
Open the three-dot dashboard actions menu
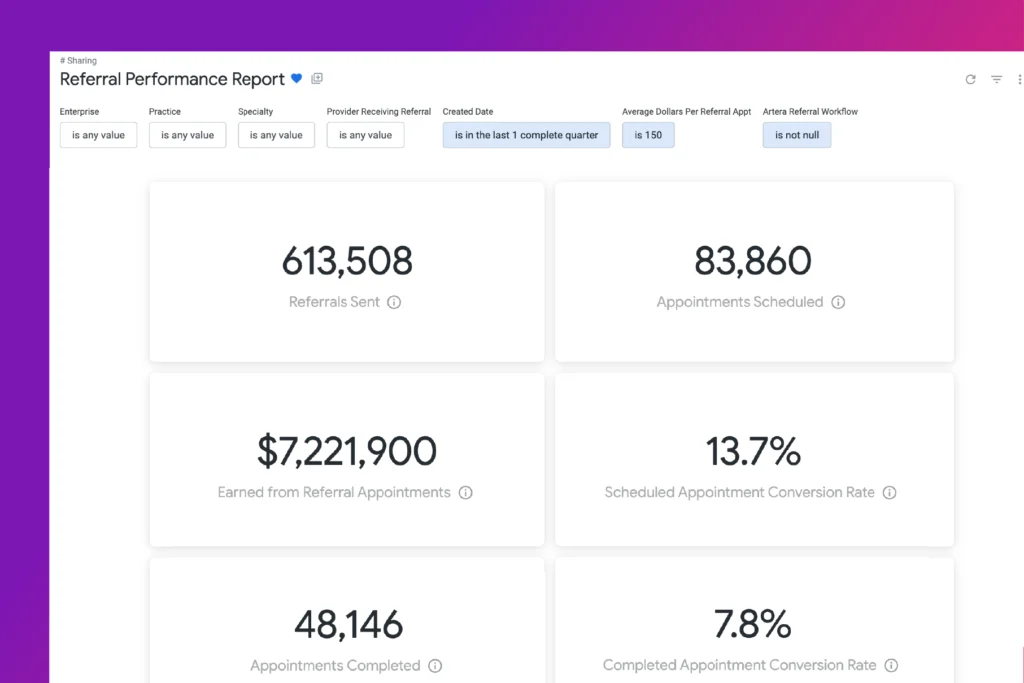click(1019, 80)
